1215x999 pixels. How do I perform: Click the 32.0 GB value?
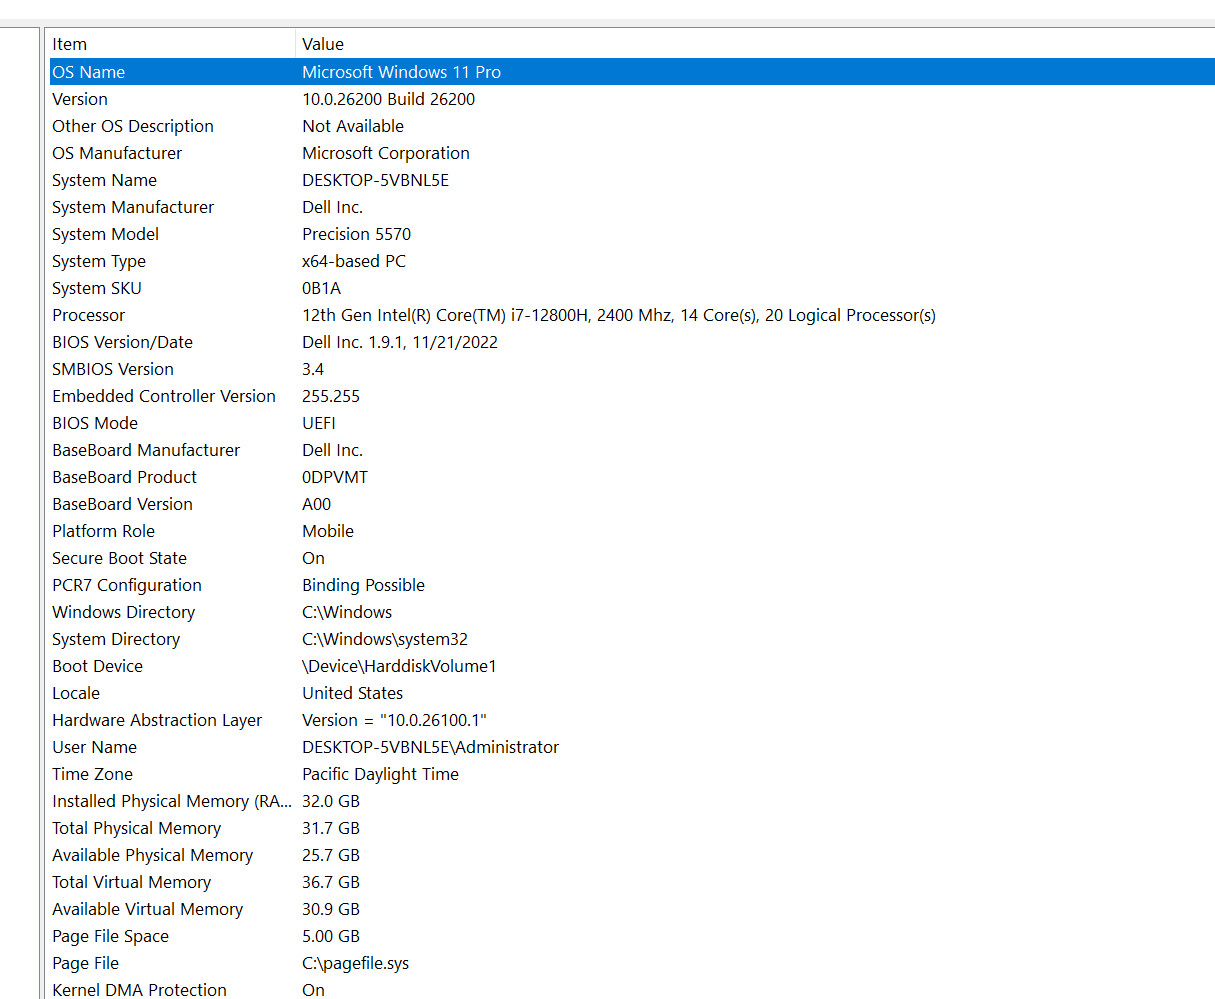pyautogui.click(x=331, y=801)
